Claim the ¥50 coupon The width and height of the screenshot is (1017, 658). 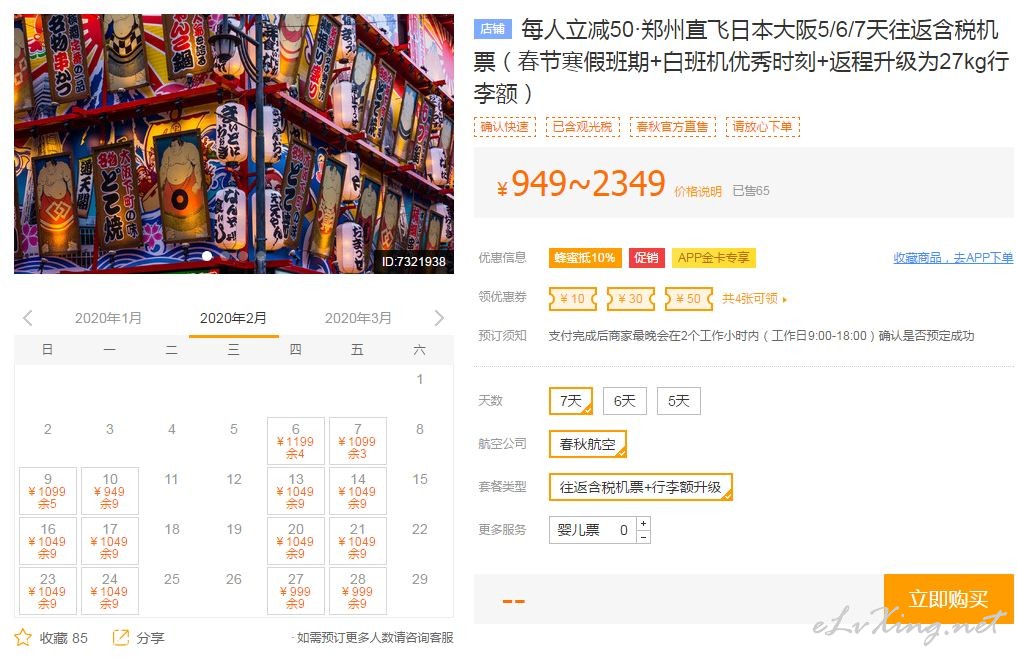click(x=689, y=299)
